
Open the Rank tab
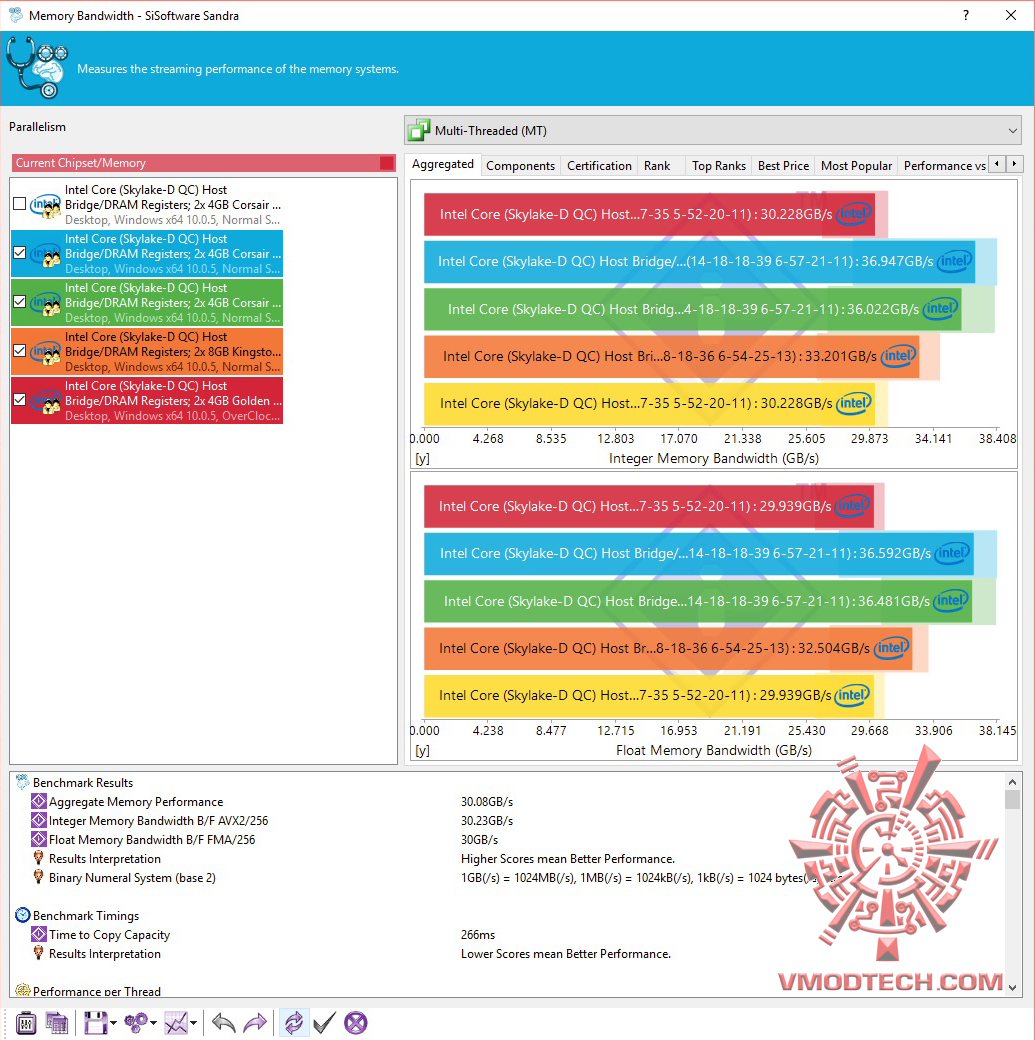657,166
